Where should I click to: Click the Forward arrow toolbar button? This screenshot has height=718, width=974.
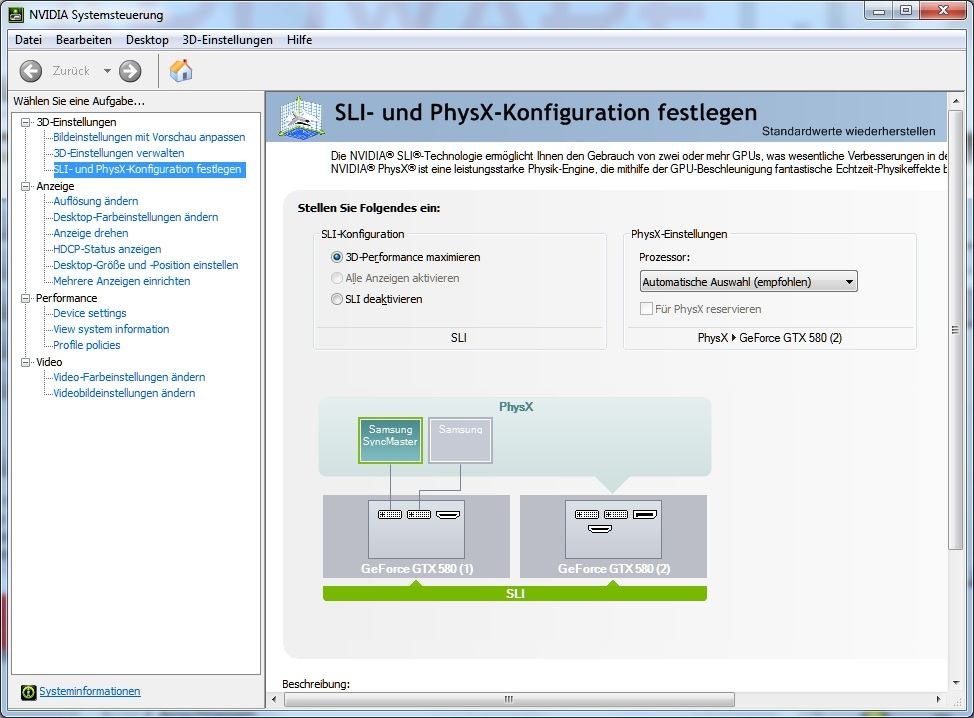[130, 71]
